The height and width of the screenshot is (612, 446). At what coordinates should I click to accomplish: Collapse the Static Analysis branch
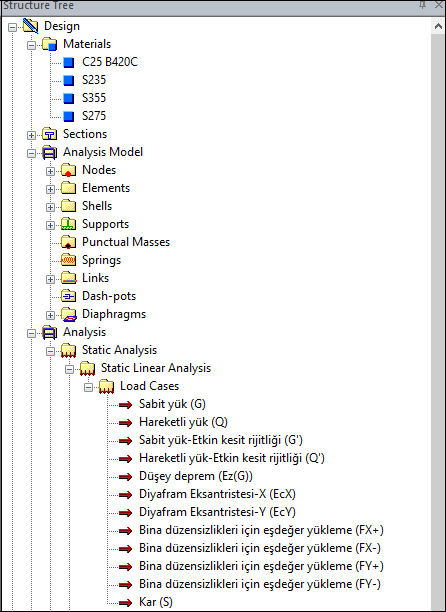point(50,352)
